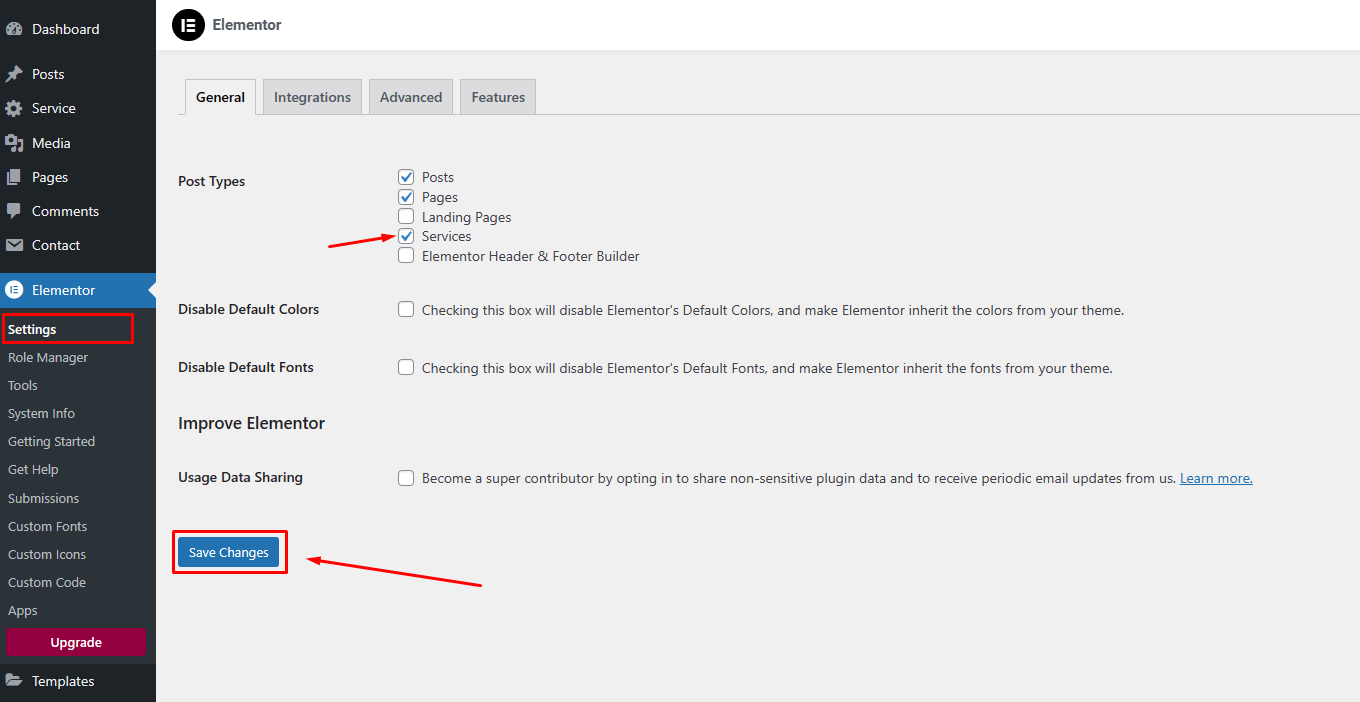
Task: Click the Comments speech bubble icon
Action: click(x=14, y=211)
